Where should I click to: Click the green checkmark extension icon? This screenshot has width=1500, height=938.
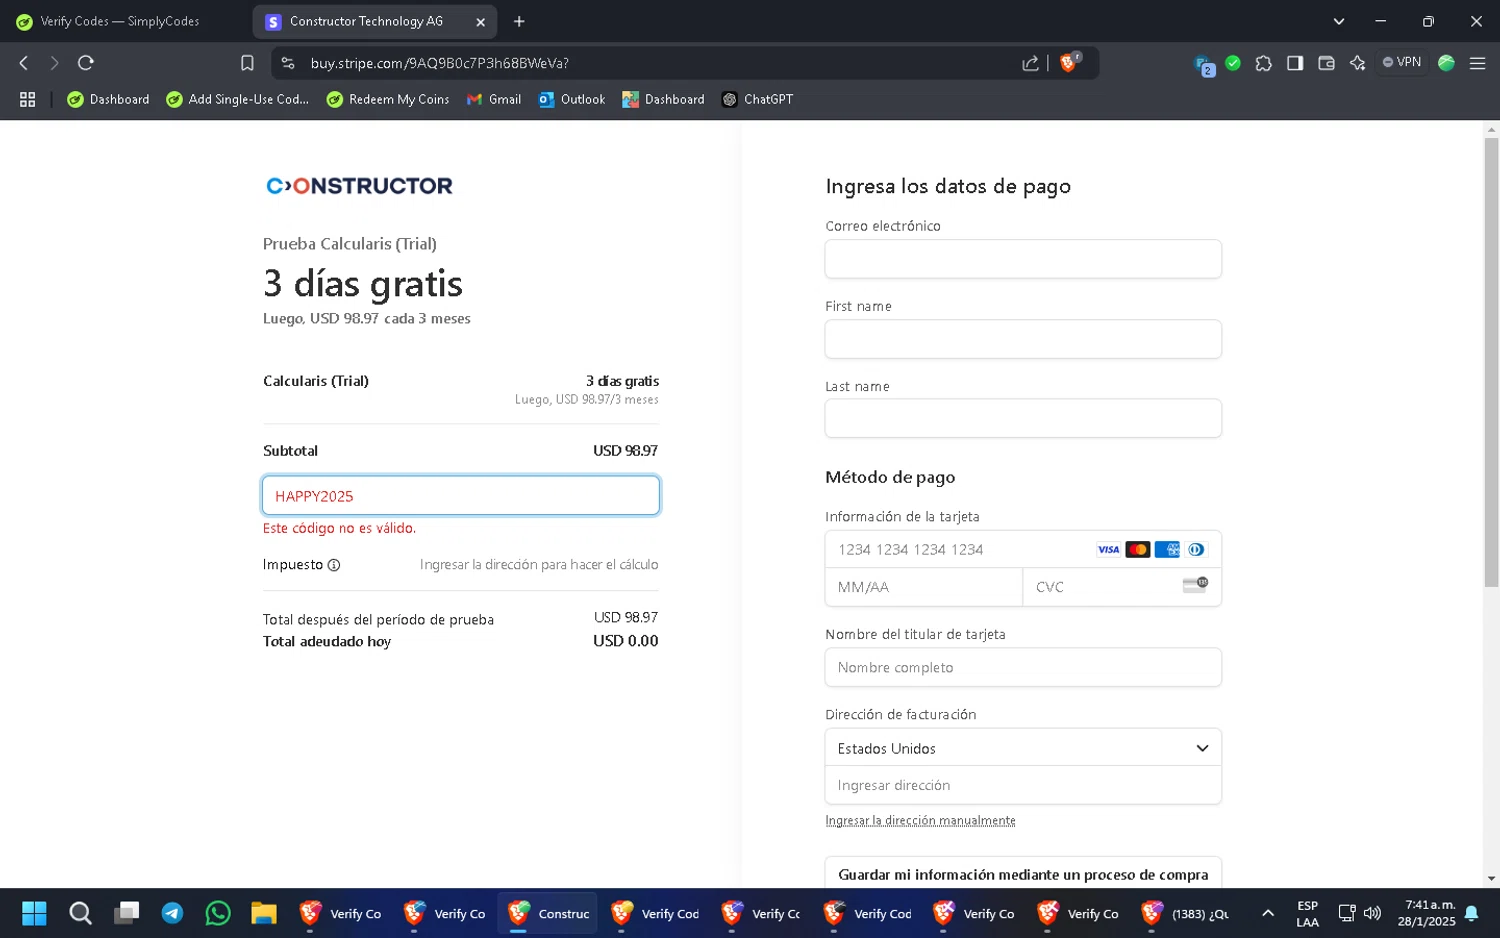[x=1233, y=63]
